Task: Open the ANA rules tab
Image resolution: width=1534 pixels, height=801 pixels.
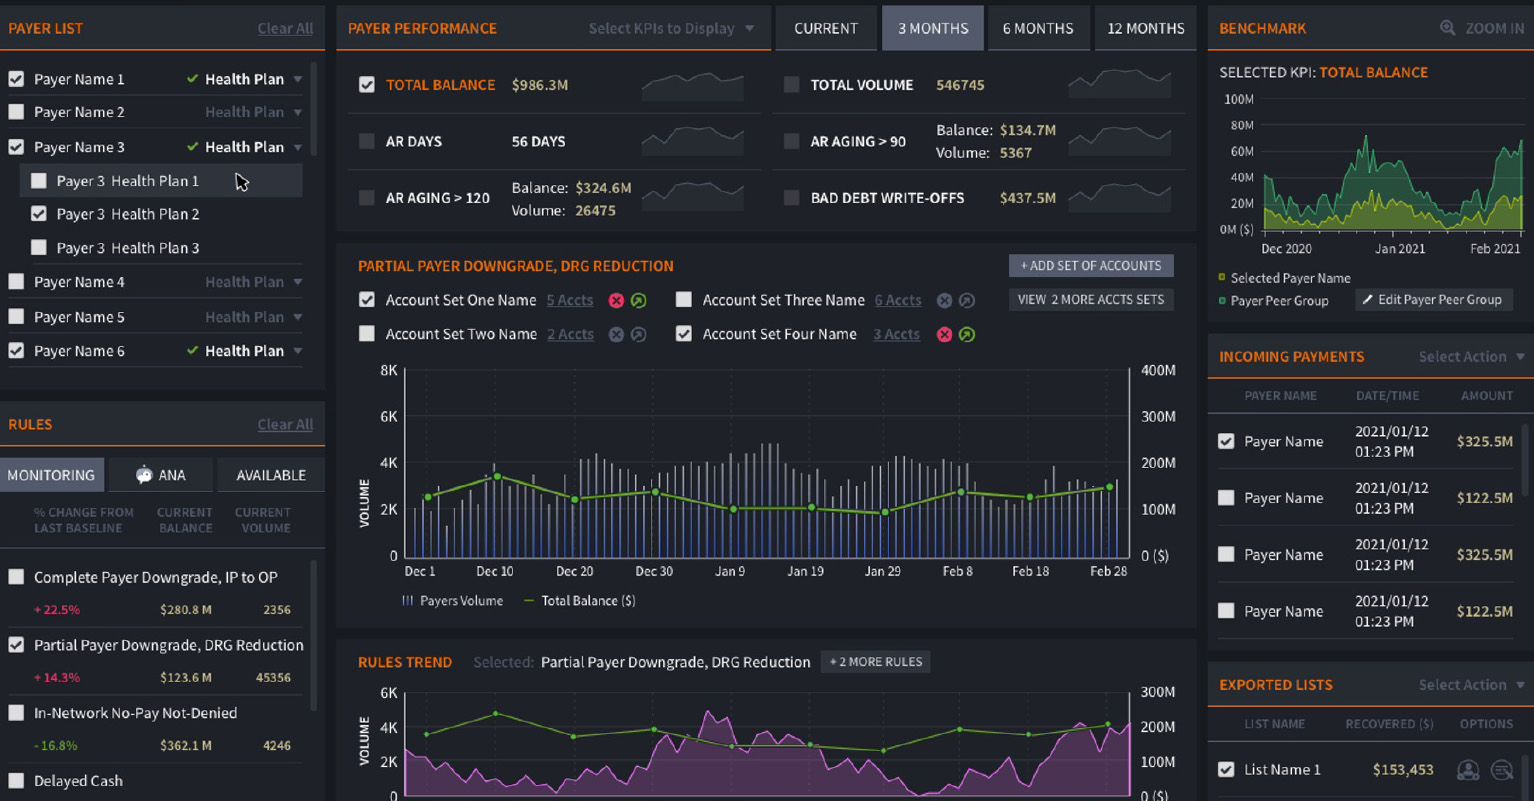Action: (x=160, y=475)
